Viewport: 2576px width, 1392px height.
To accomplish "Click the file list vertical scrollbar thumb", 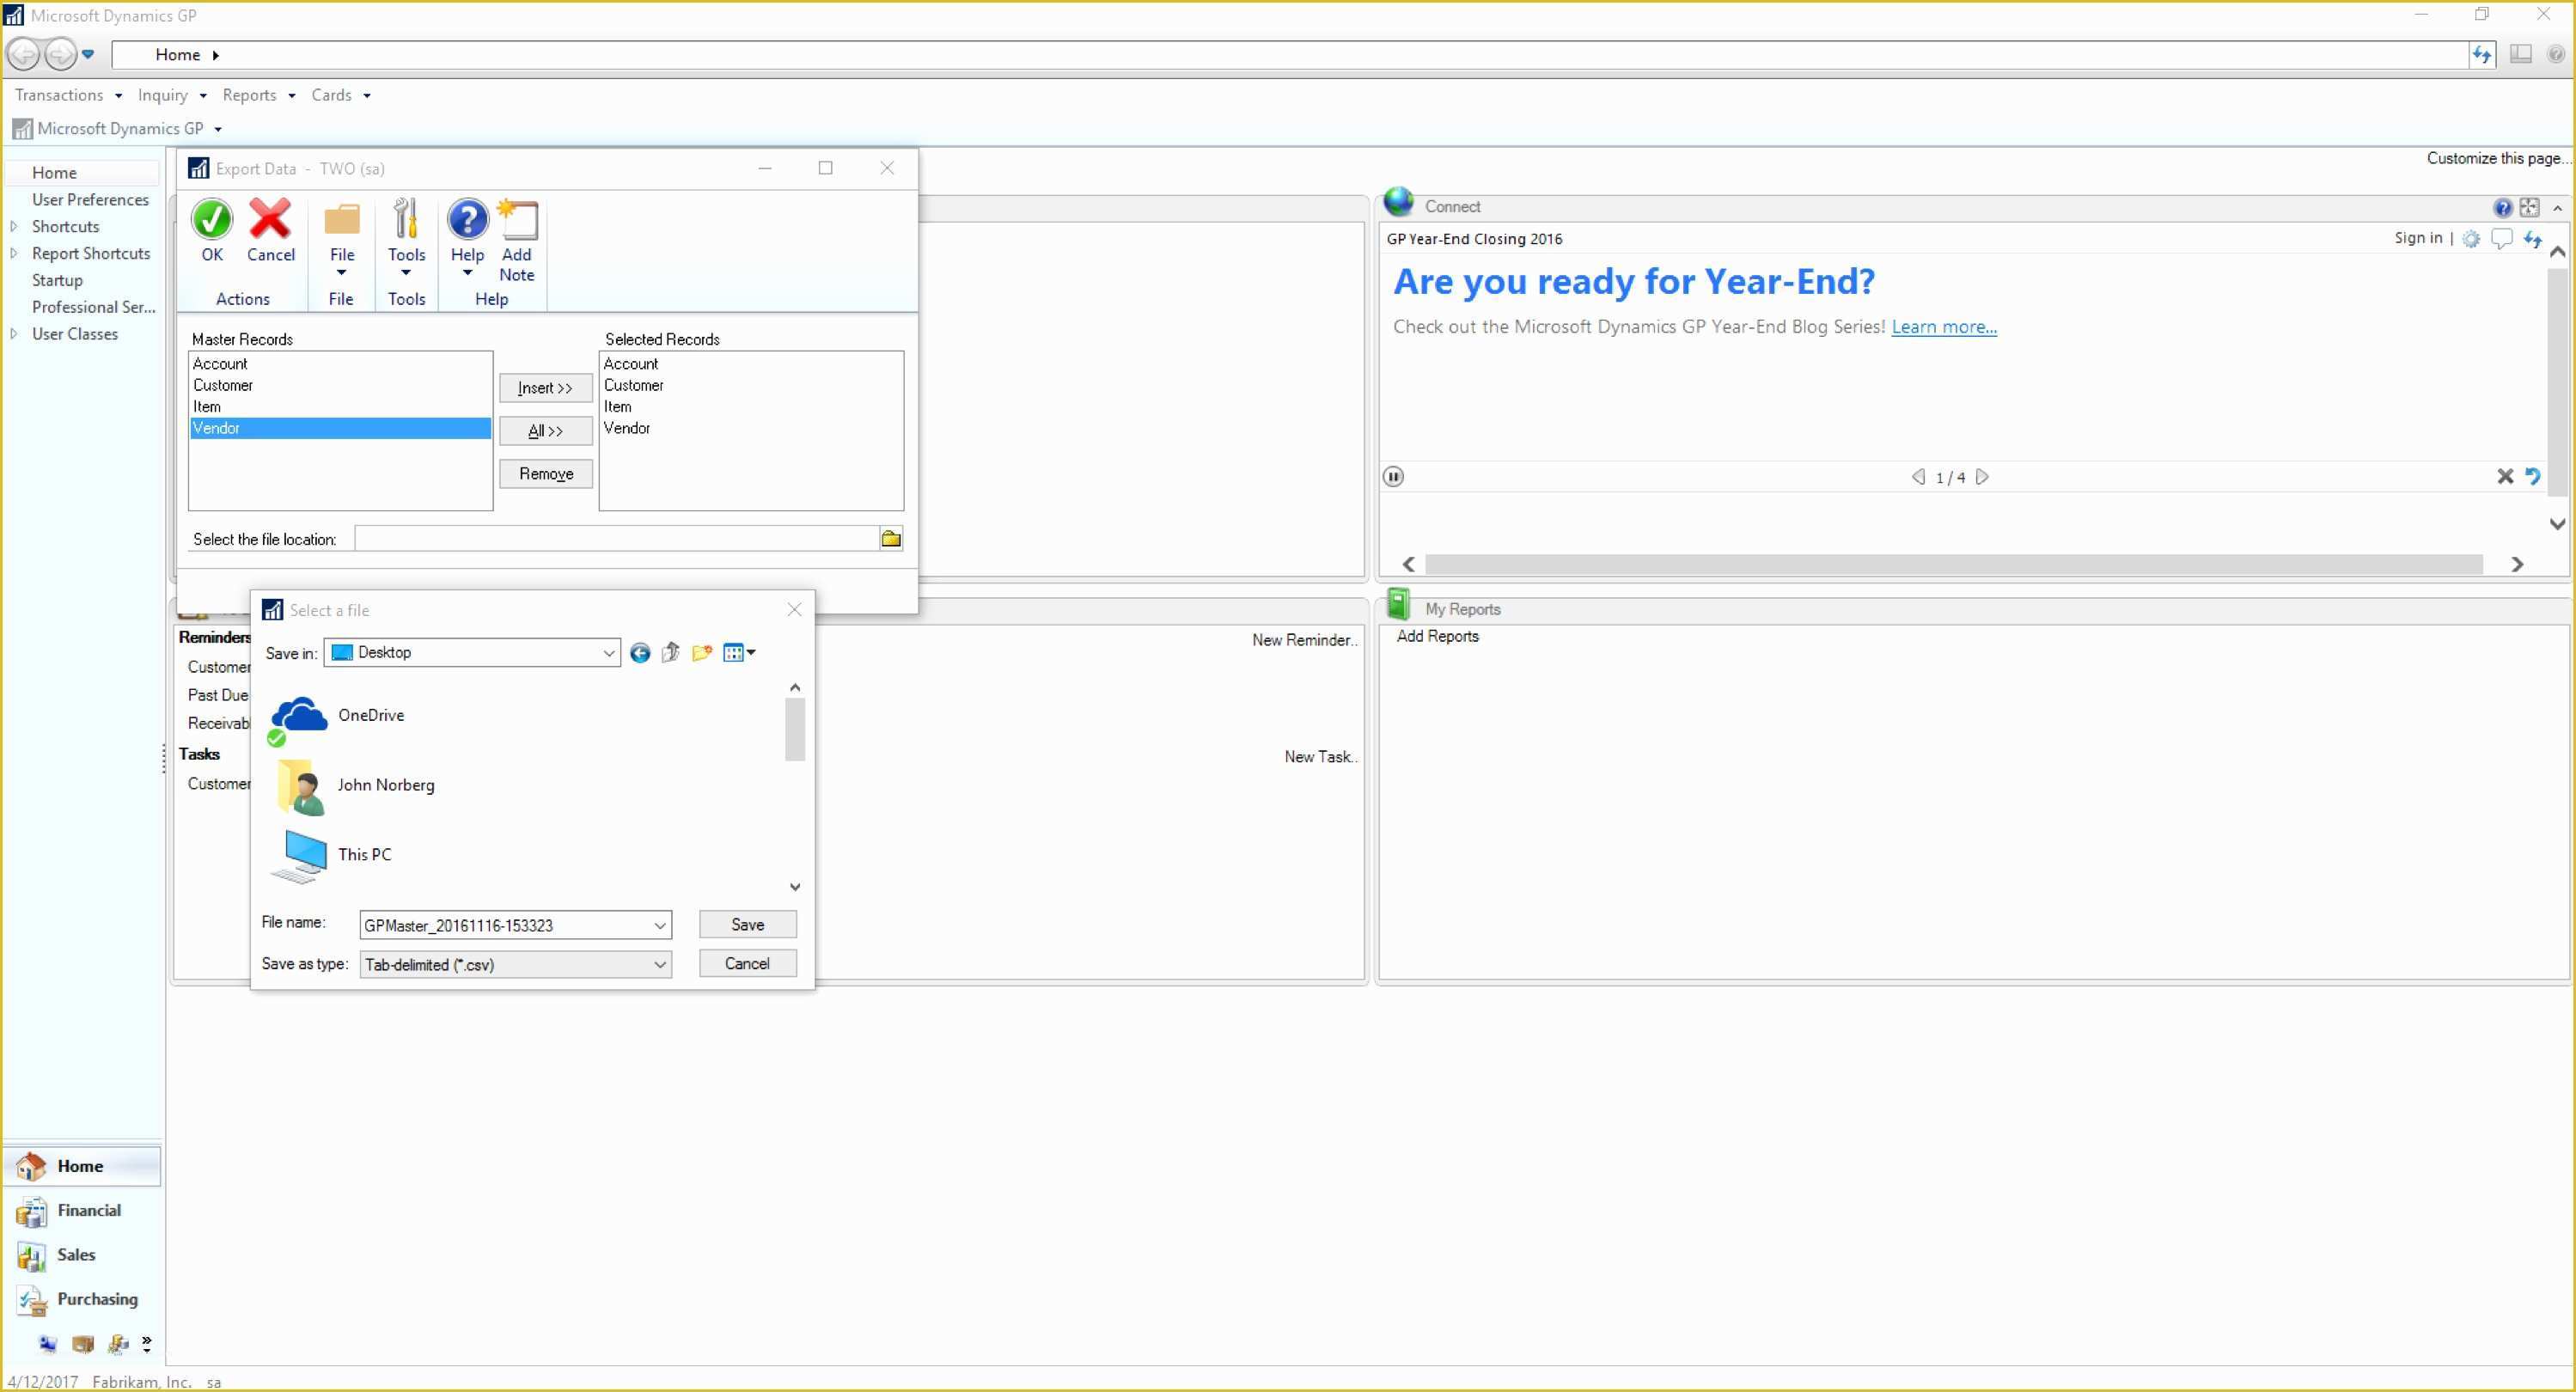I will coord(795,730).
